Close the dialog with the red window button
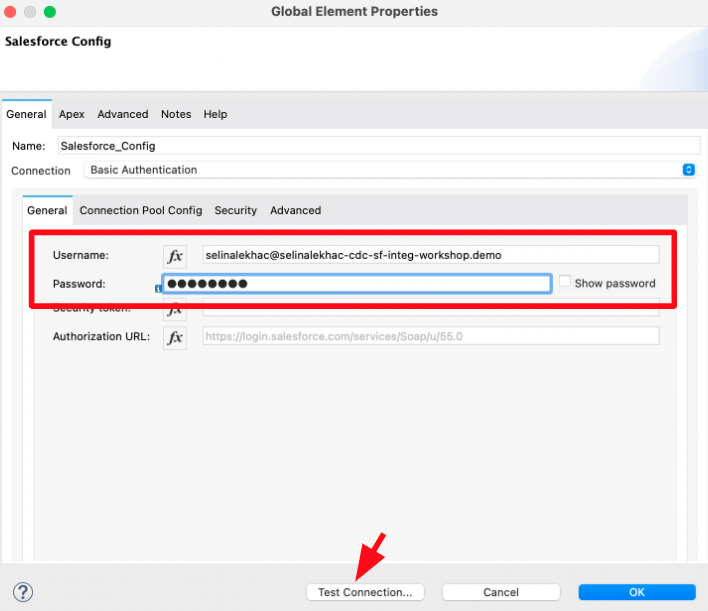The image size is (708, 611). 10,12
